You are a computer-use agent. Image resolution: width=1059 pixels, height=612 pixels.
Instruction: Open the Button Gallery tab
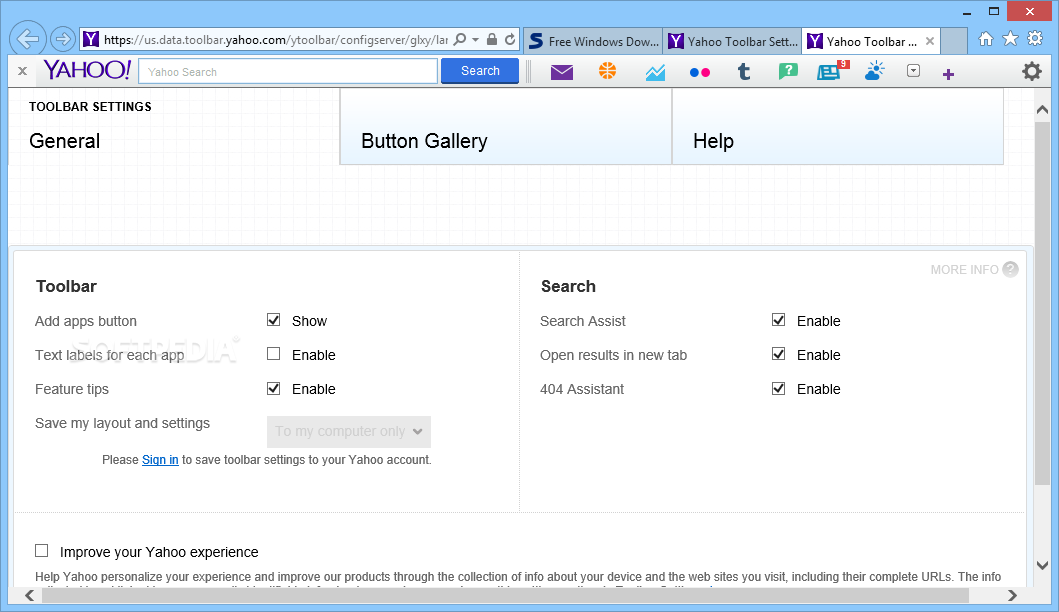[x=506, y=127]
